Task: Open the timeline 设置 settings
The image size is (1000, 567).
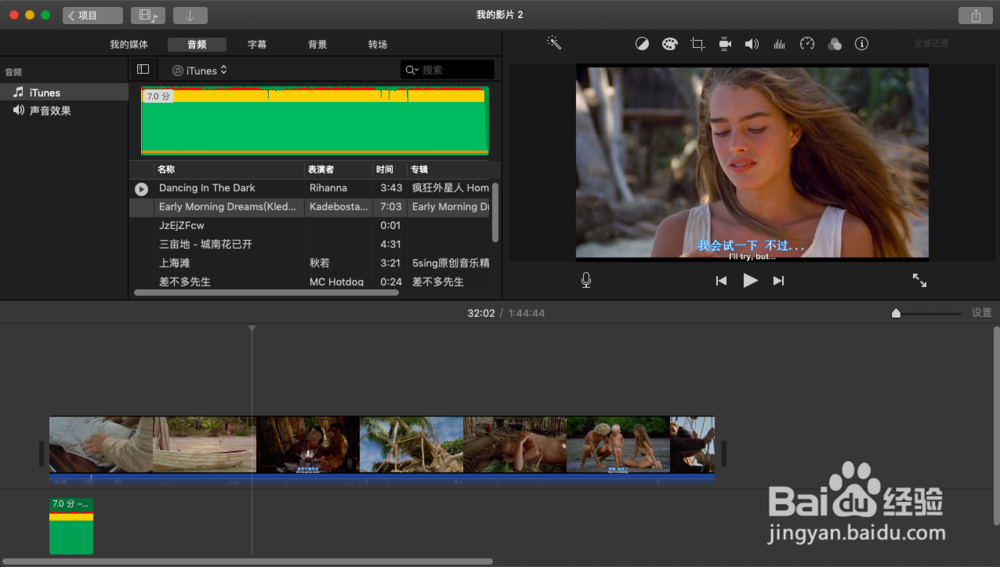Action: coord(982,313)
